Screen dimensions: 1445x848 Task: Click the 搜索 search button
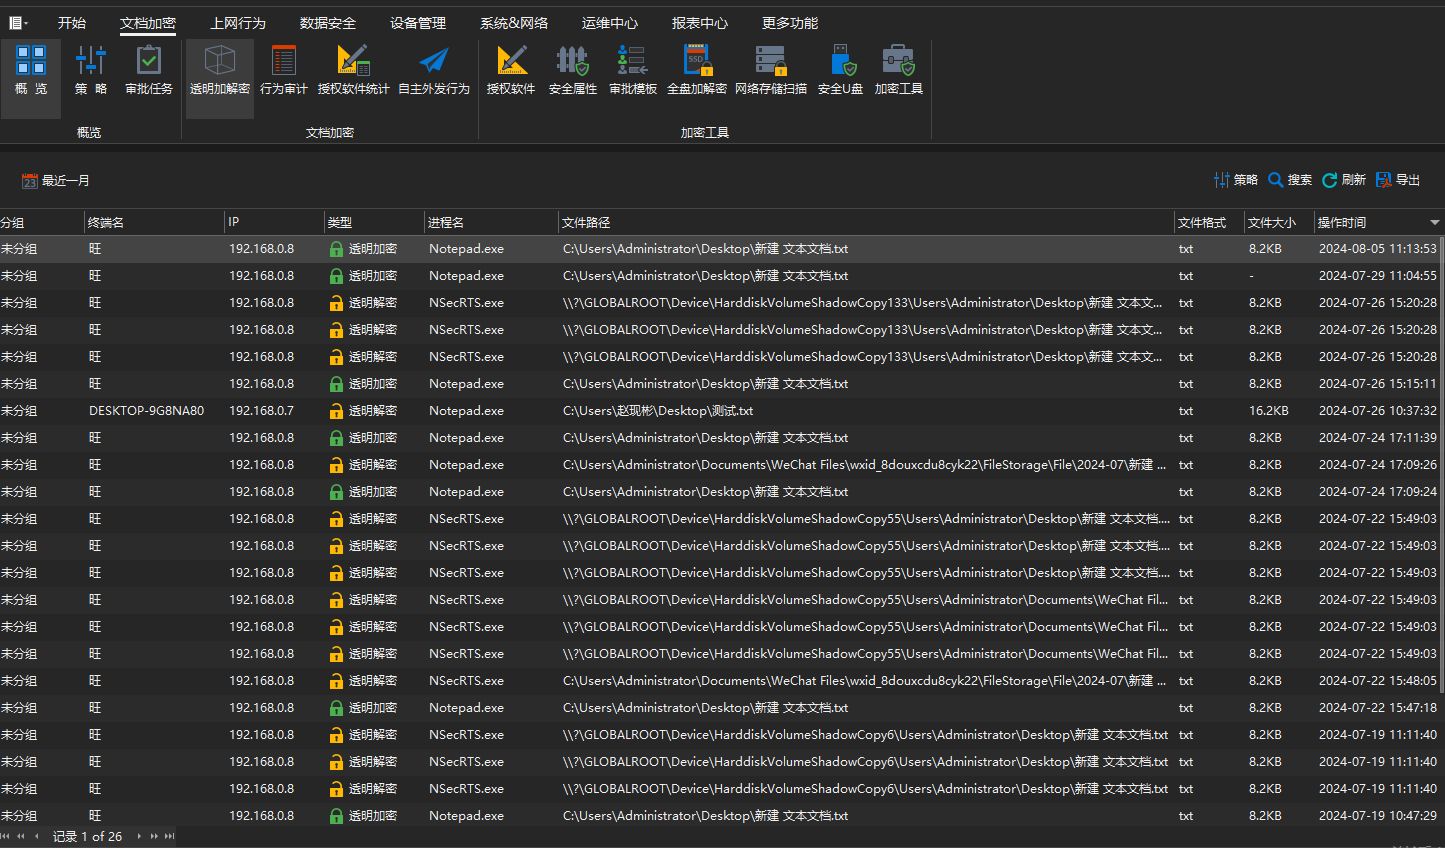click(1290, 180)
